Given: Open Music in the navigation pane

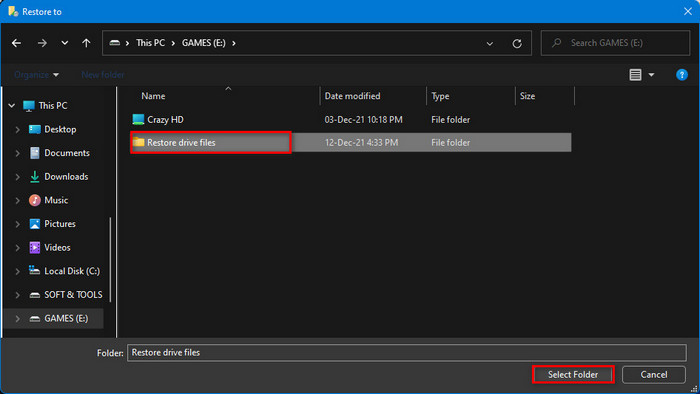Looking at the screenshot, I should [56, 200].
